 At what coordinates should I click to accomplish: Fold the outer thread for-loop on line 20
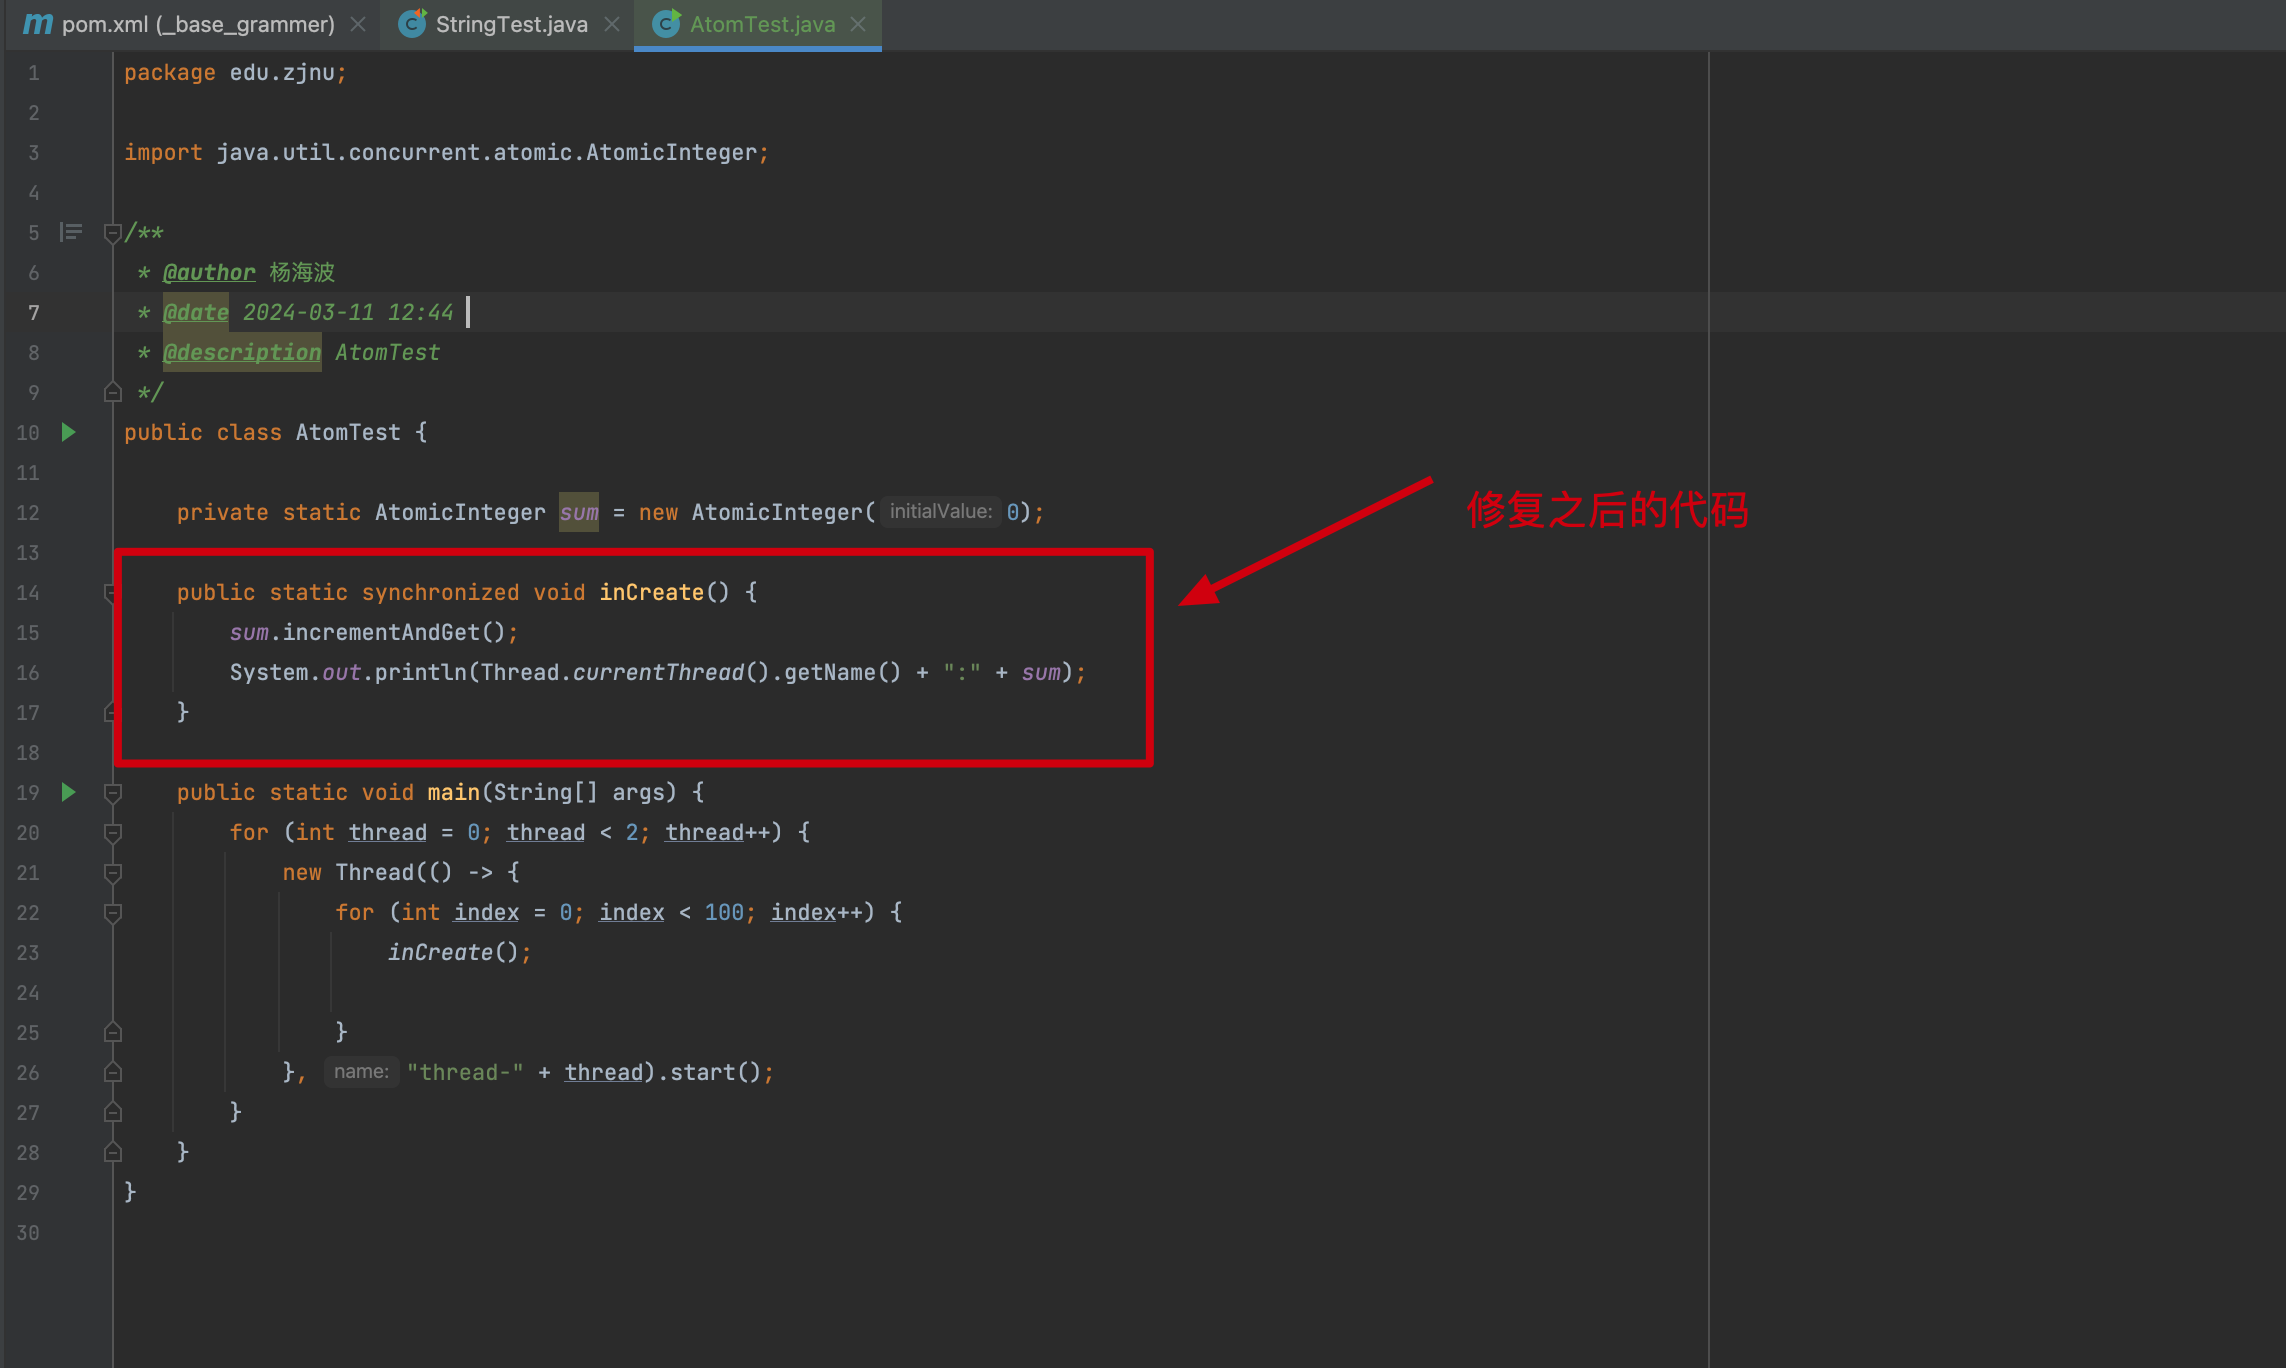click(112, 833)
